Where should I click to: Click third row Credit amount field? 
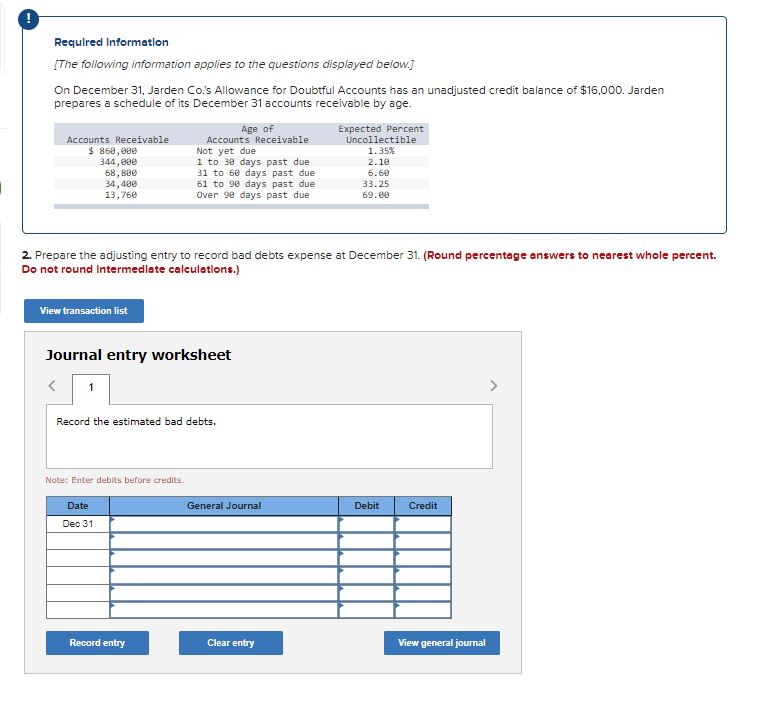click(x=423, y=558)
